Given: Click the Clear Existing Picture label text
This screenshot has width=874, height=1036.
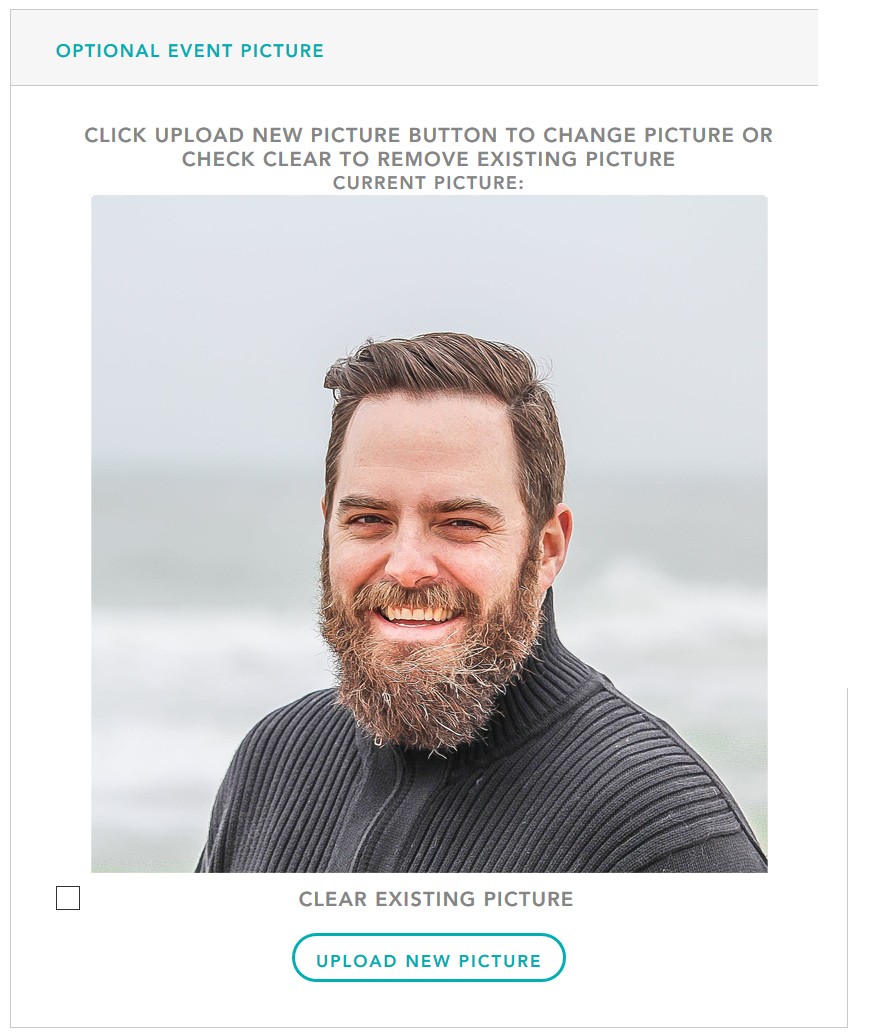Looking at the screenshot, I should (436, 899).
